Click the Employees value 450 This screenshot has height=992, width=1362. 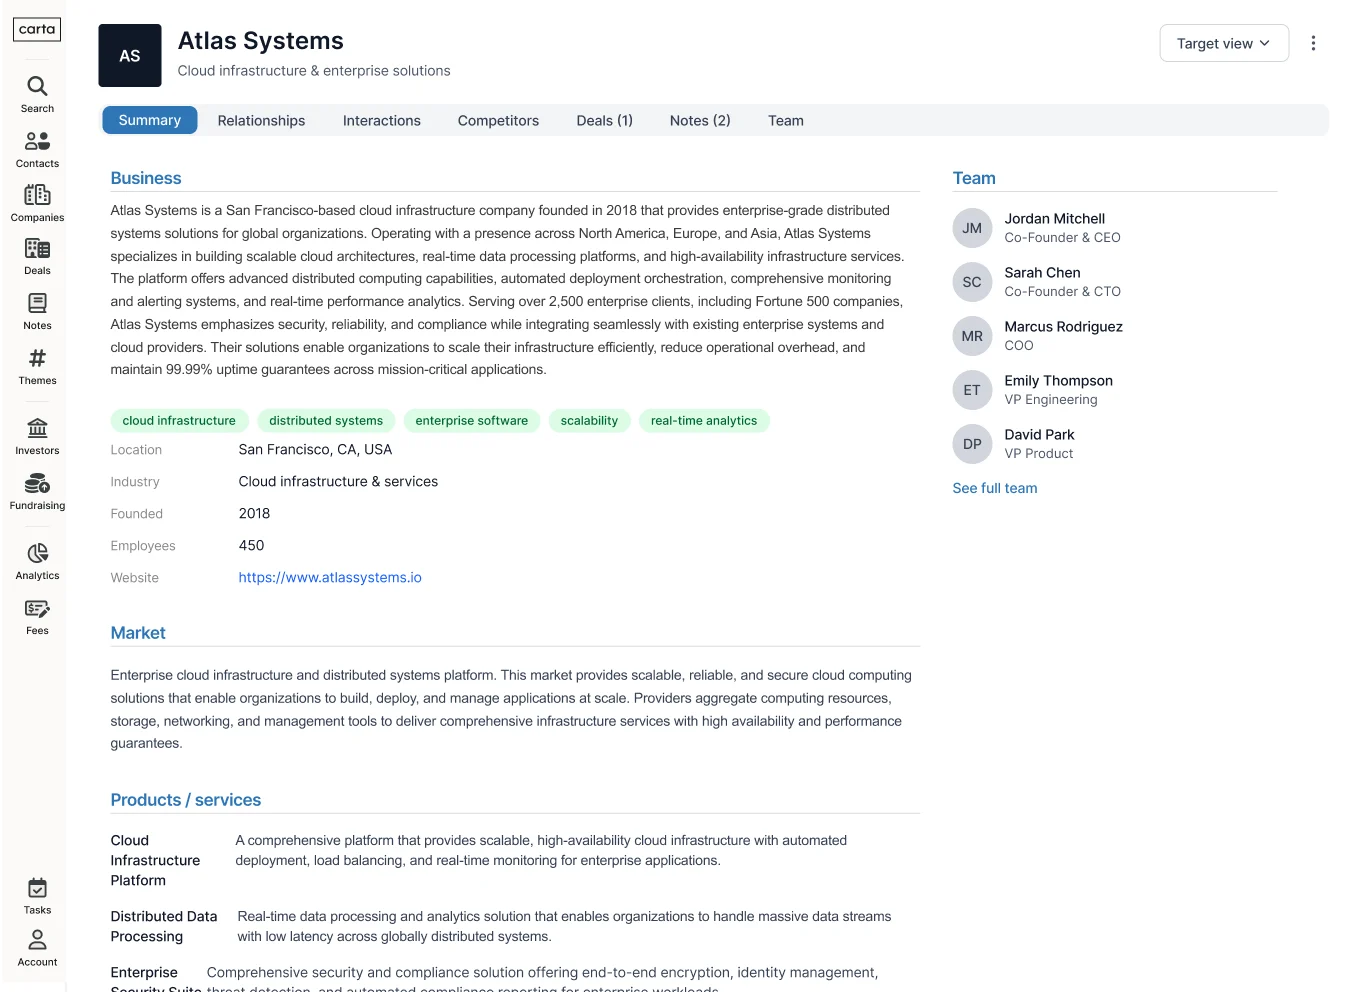click(251, 545)
